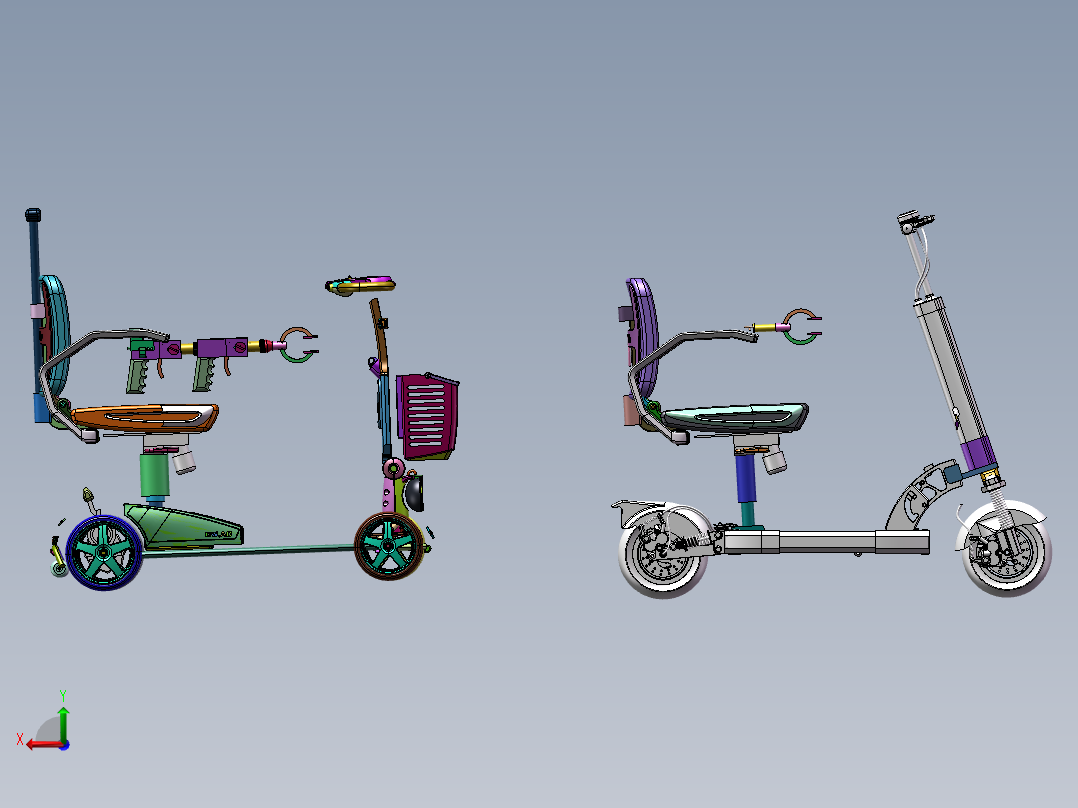Select the purple control box on left armrest

tap(221, 347)
